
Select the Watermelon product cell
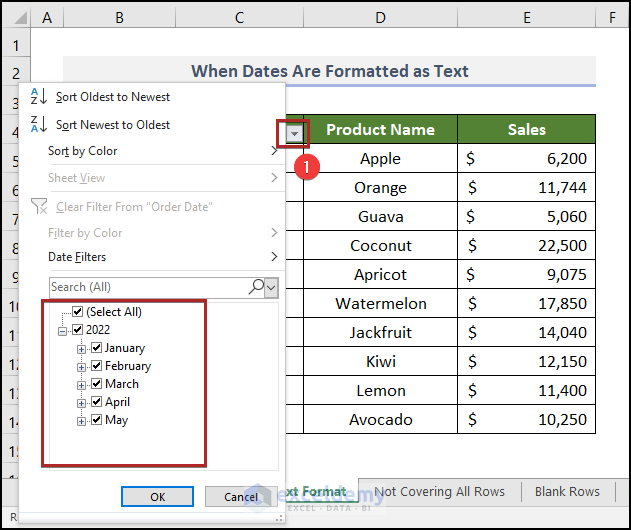click(380, 303)
